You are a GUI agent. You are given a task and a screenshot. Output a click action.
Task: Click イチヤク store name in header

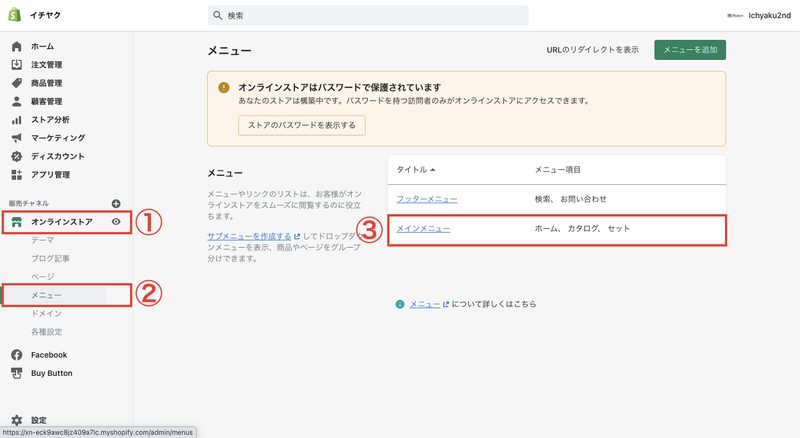tap(45, 15)
